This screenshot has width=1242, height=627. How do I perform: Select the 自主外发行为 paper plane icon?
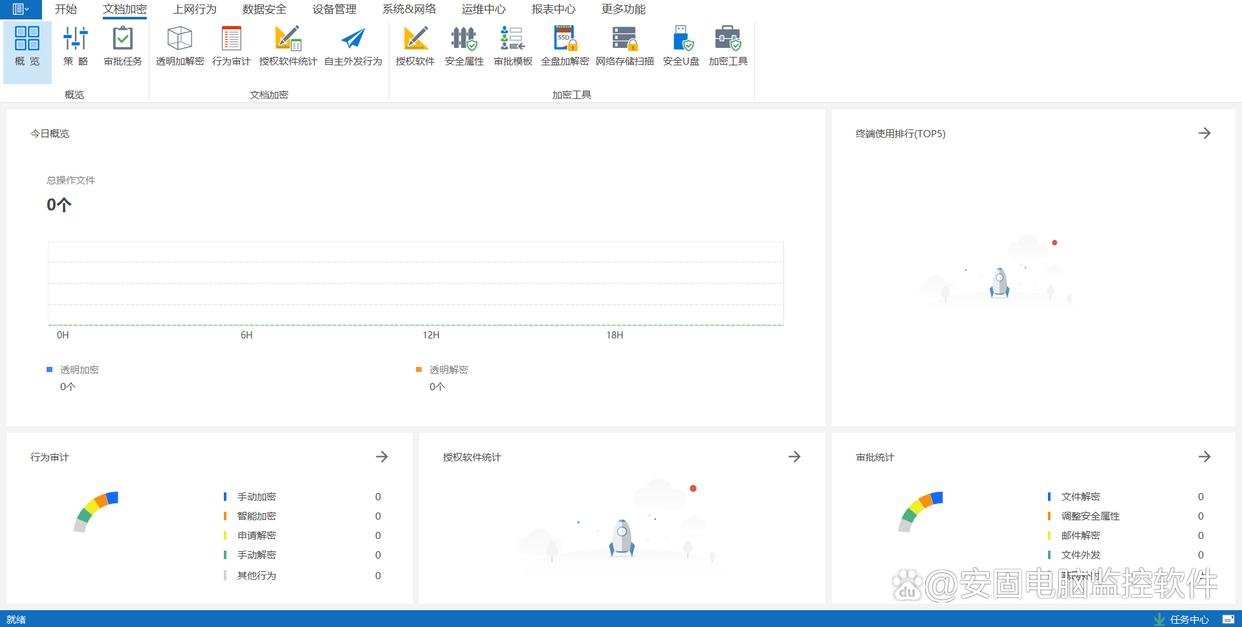353,46
